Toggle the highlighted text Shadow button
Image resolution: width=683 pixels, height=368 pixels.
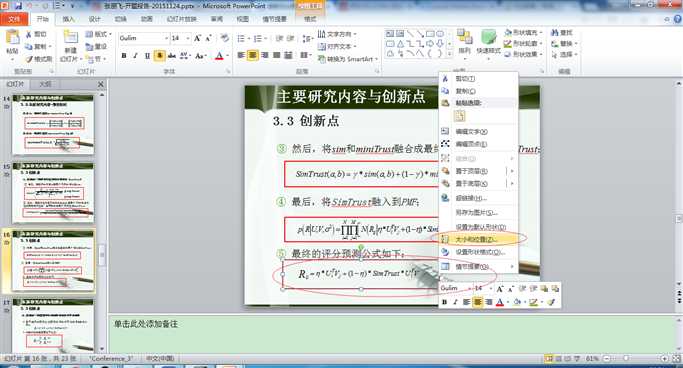point(159,56)
